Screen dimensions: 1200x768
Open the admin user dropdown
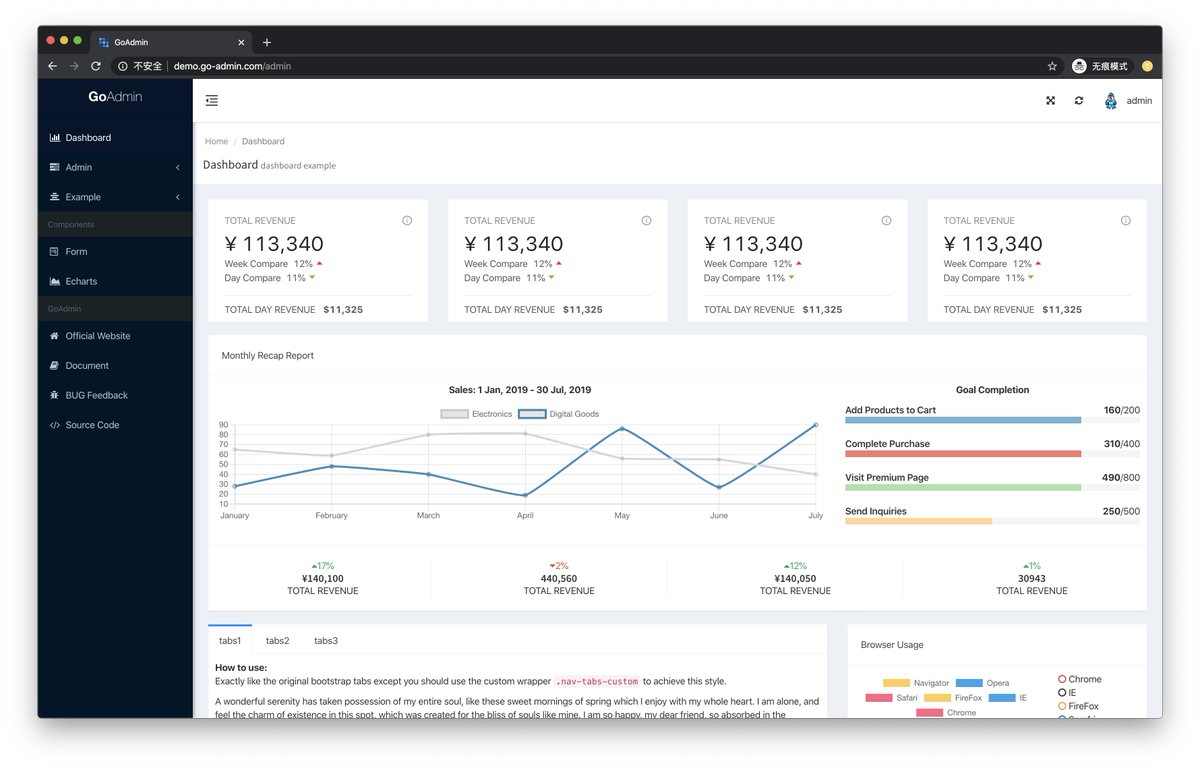coord(1128,100)
